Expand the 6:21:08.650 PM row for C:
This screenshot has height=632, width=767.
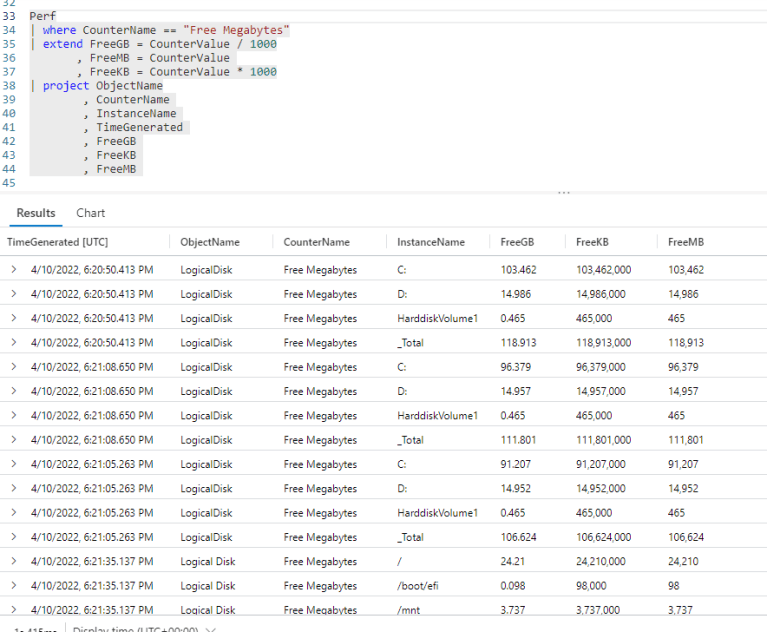(x=14, y=367)
